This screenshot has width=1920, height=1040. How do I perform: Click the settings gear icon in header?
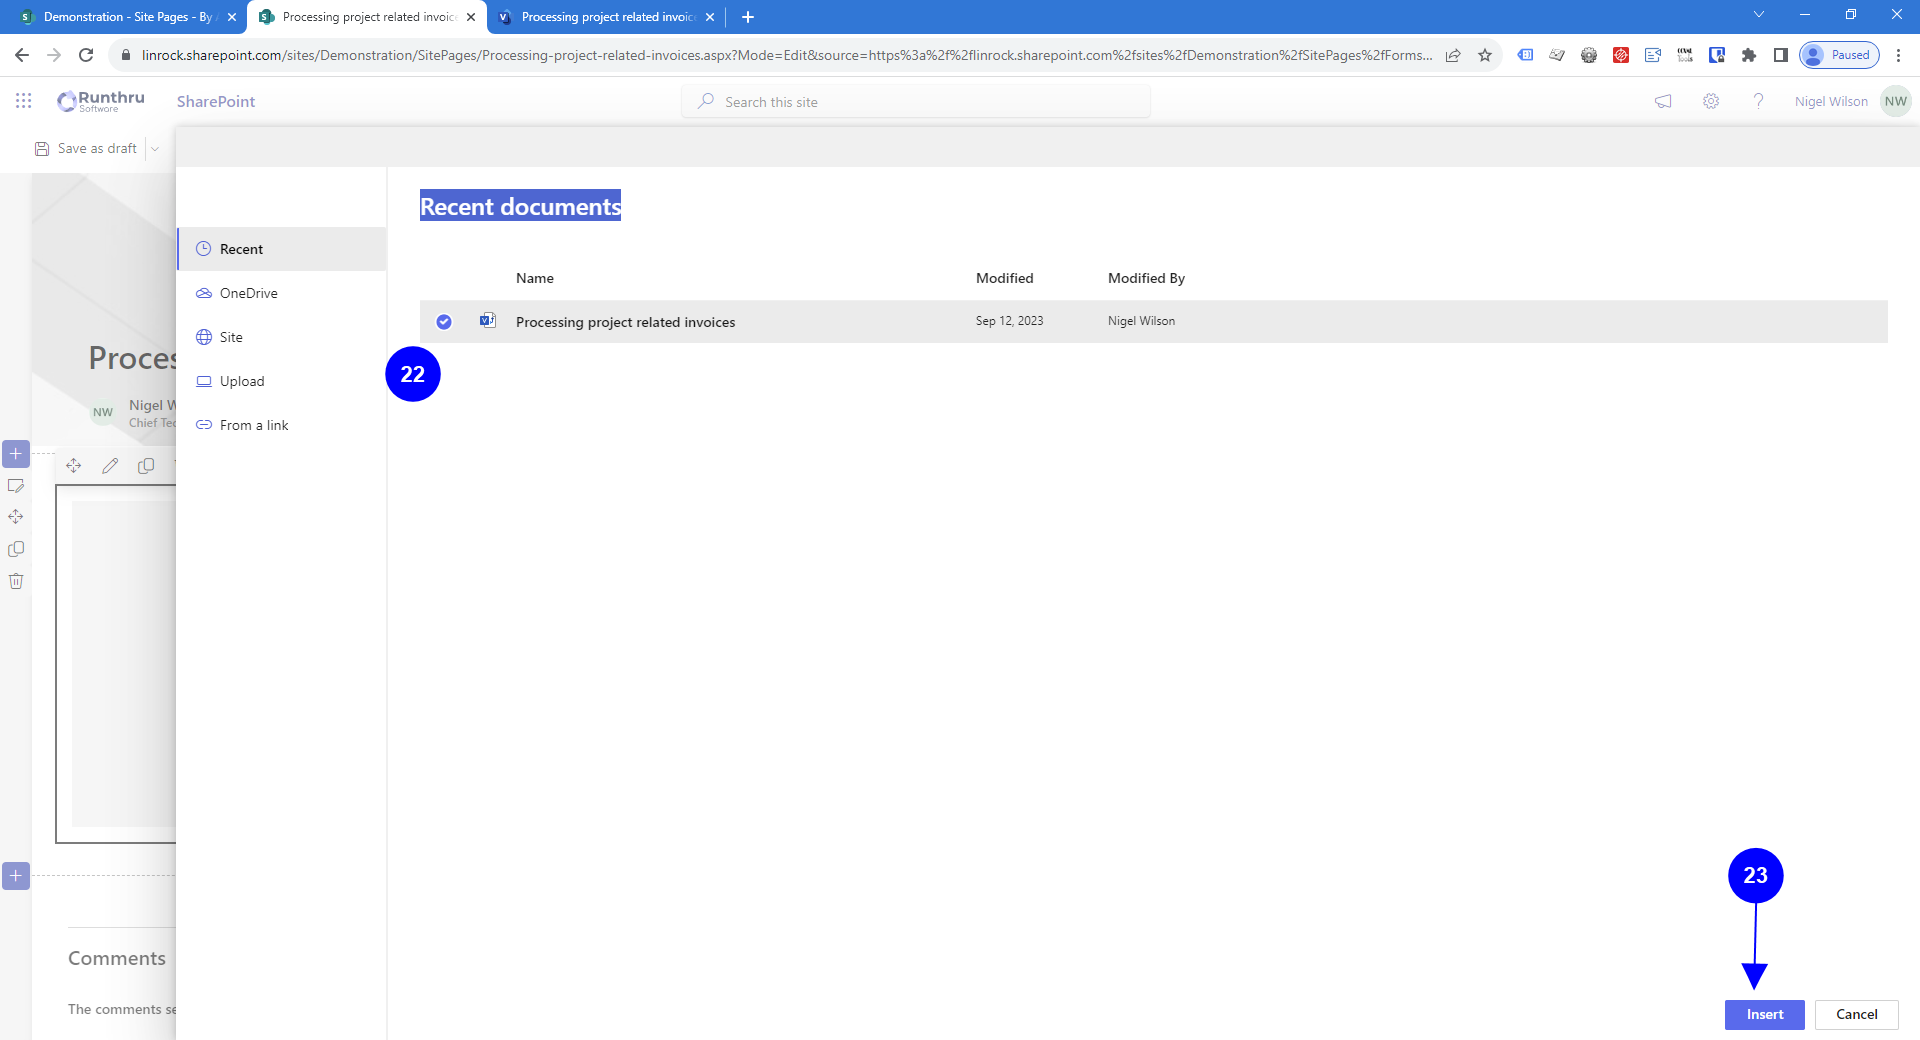pos(1711,101)
